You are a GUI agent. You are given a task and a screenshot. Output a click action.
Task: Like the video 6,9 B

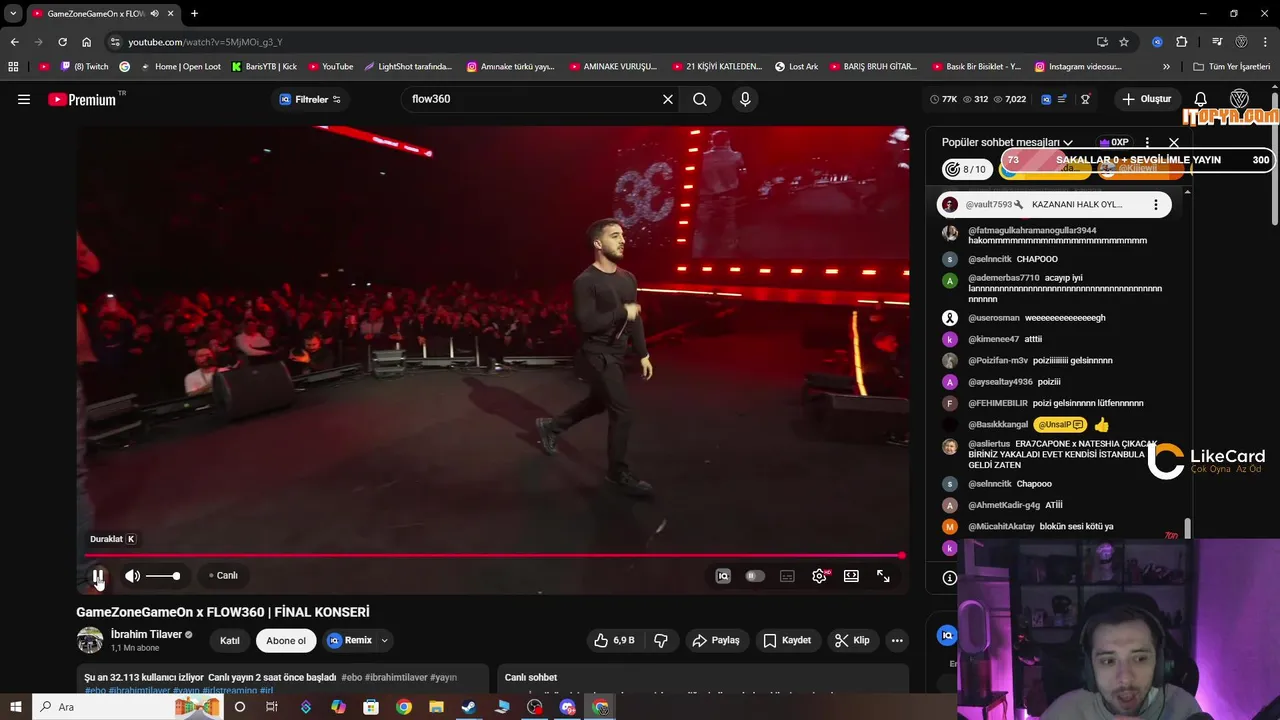coord(615,640)
